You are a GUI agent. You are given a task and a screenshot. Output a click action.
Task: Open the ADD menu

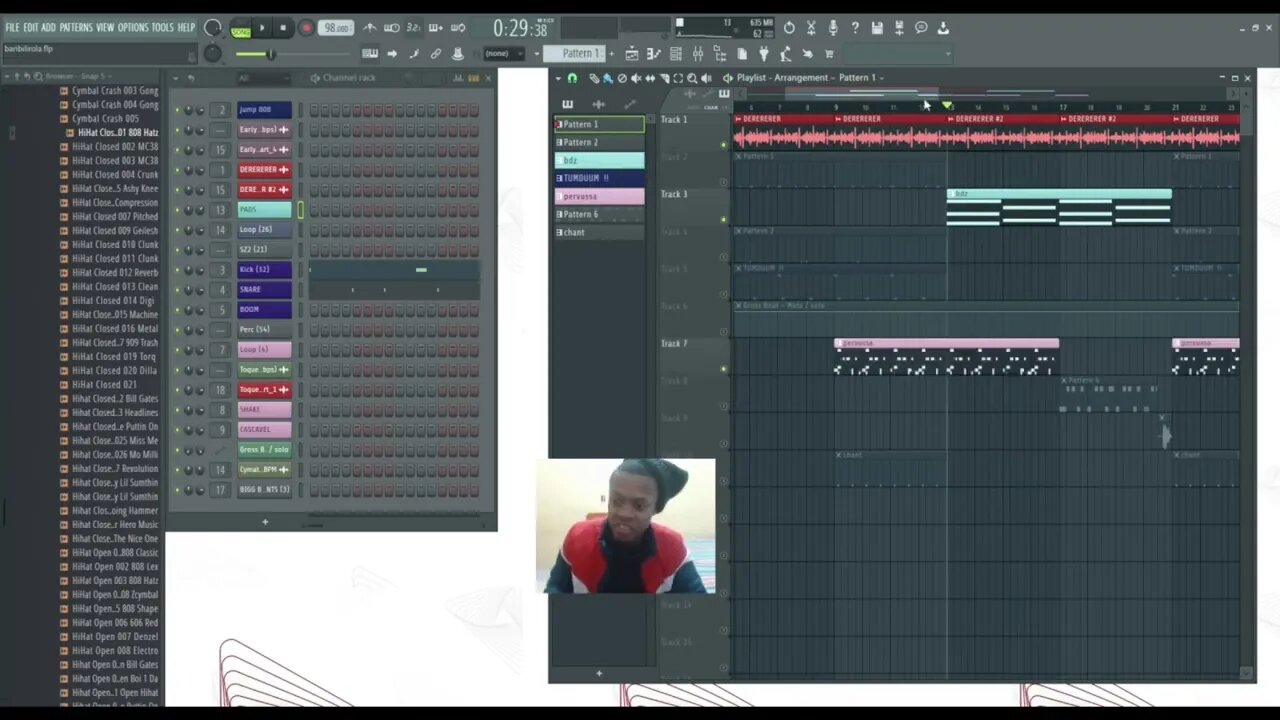(48, 27)
